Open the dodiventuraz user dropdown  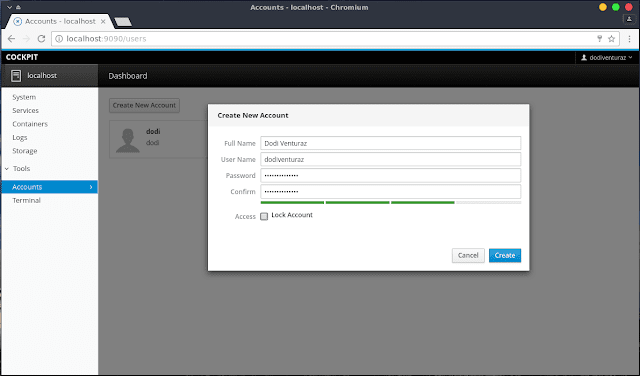(x=607, y=58)
